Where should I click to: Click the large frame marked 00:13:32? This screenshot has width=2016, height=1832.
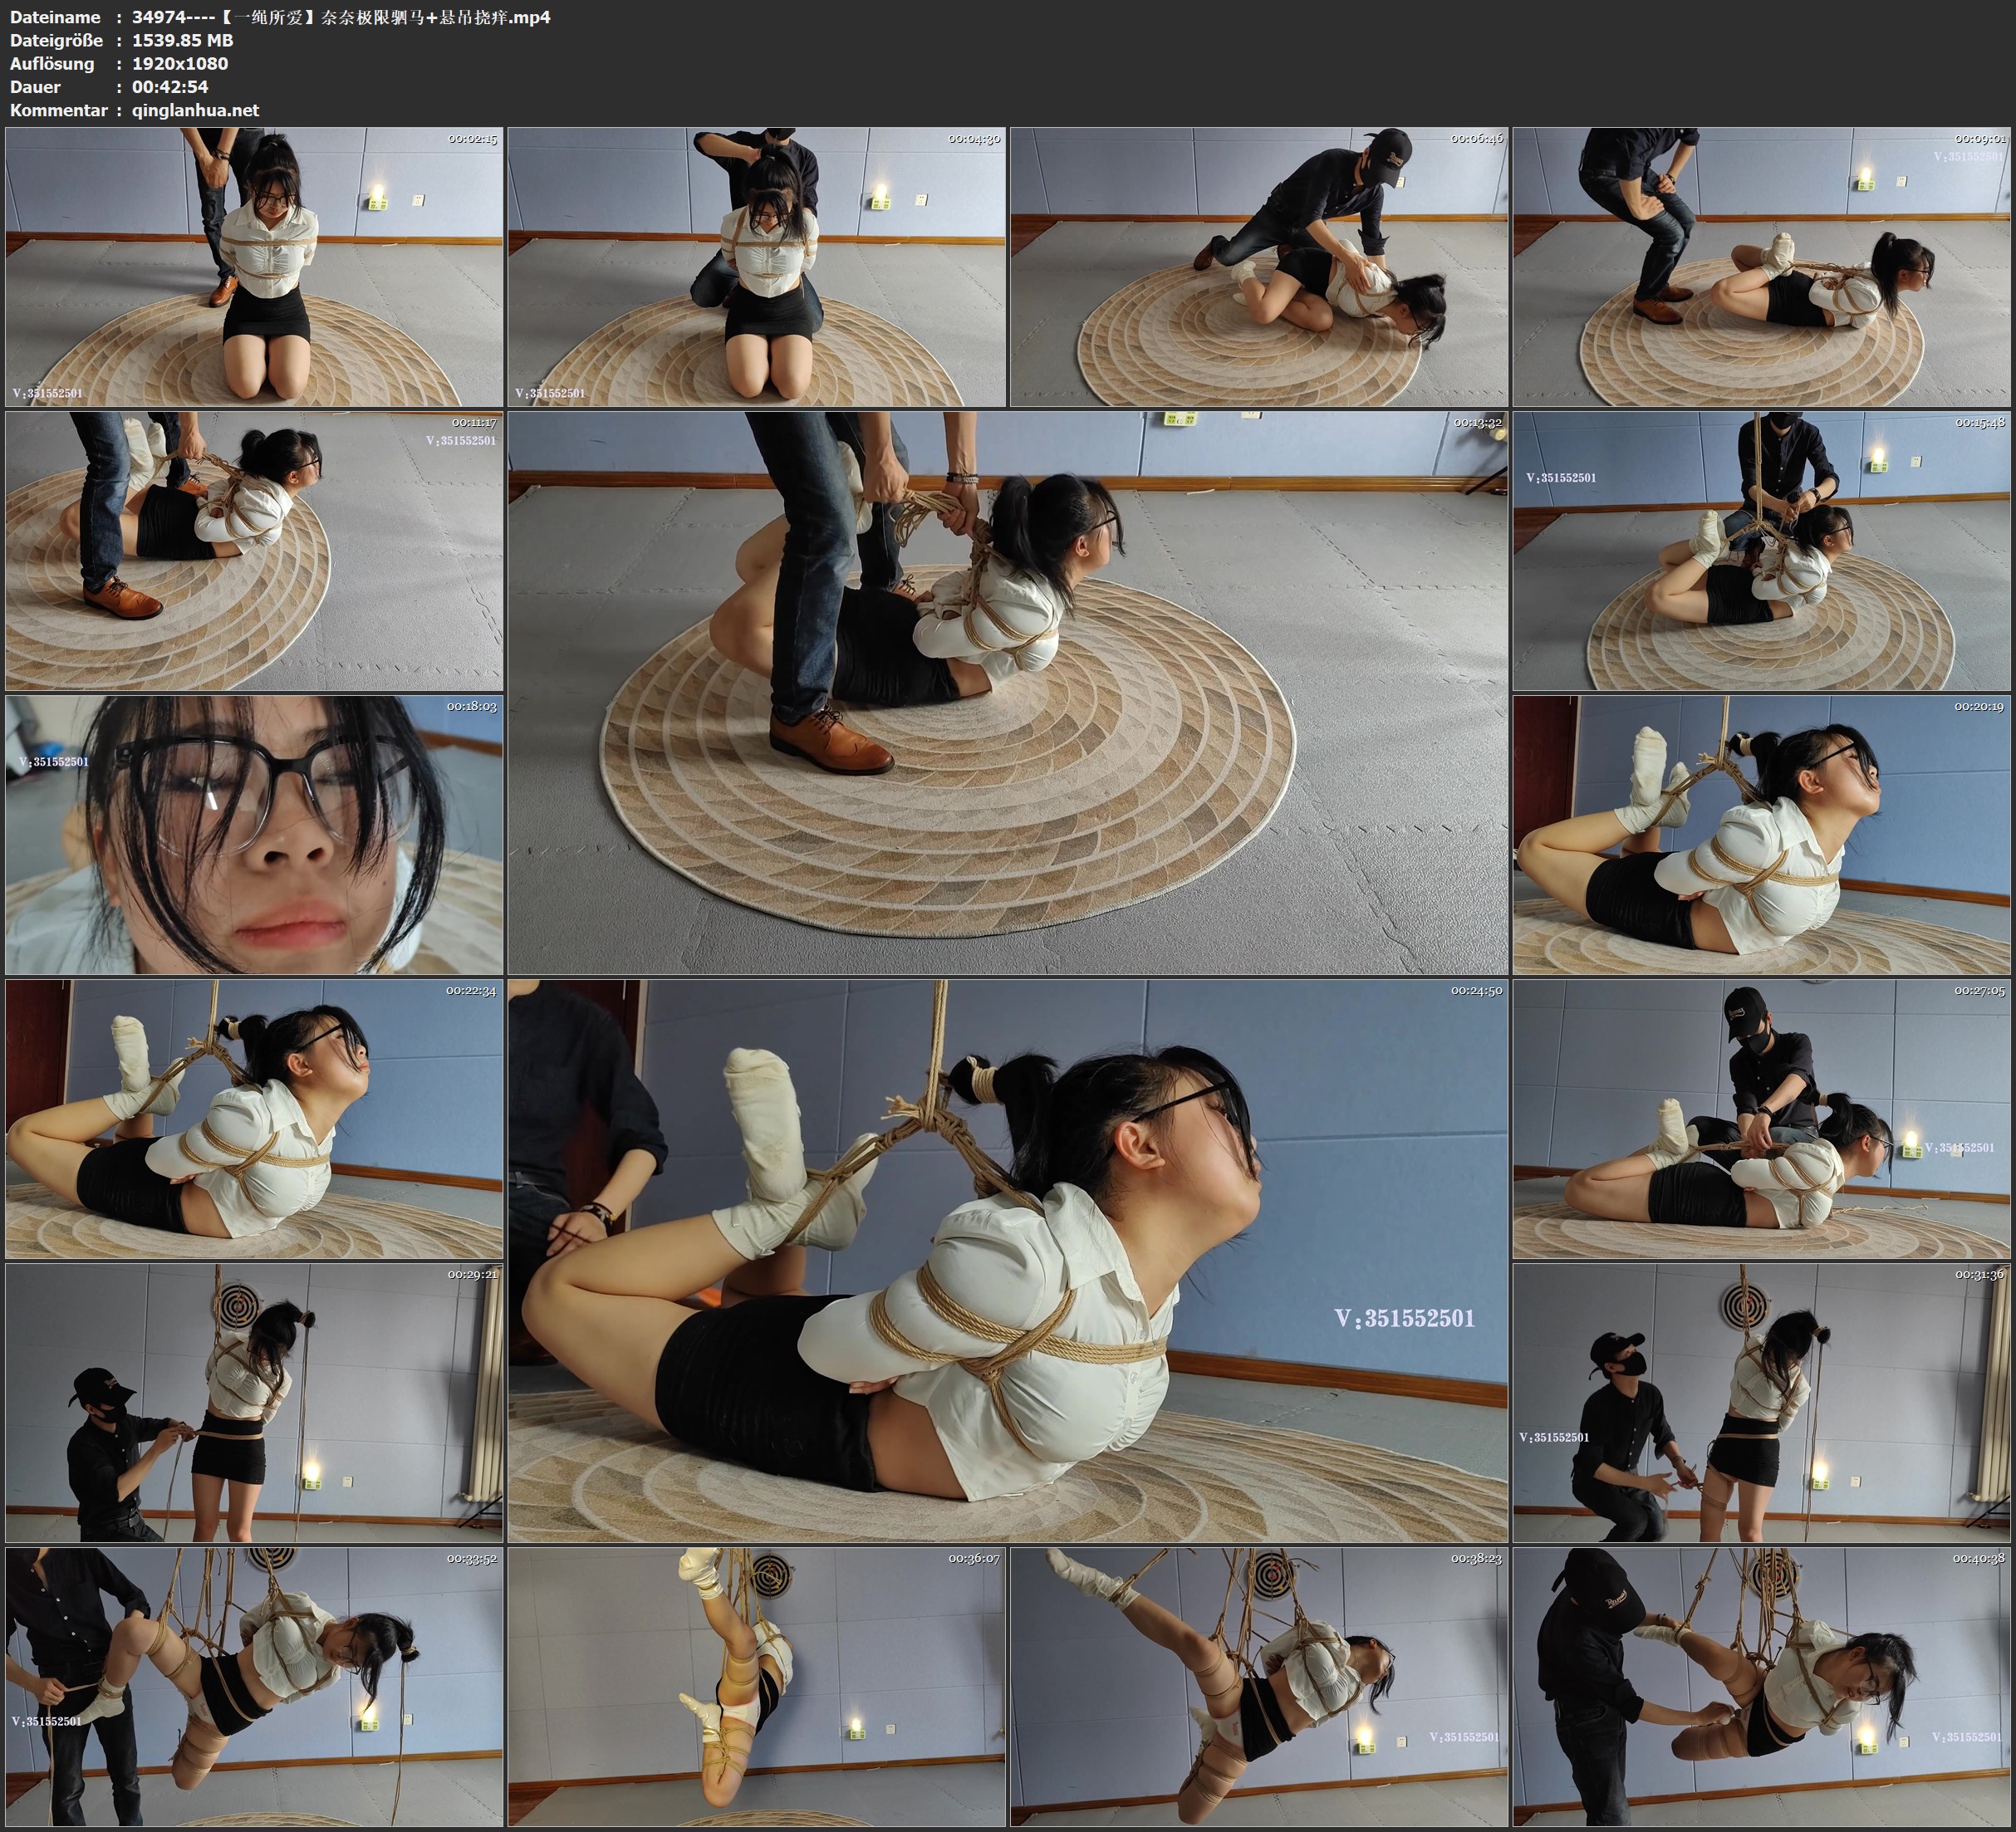[1007, 692]
